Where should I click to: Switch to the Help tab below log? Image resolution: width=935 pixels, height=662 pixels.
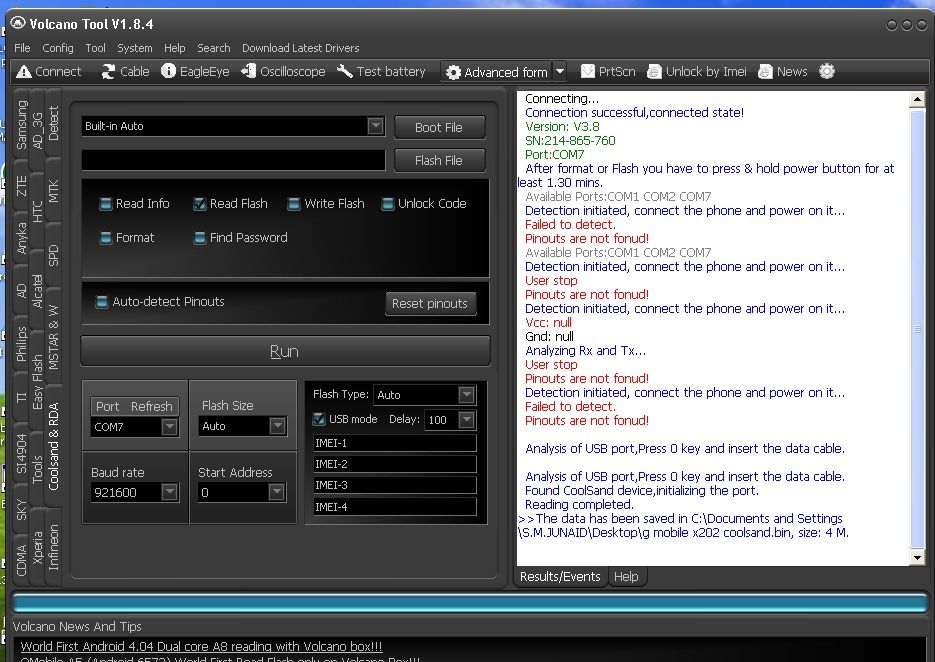[626, 577]
